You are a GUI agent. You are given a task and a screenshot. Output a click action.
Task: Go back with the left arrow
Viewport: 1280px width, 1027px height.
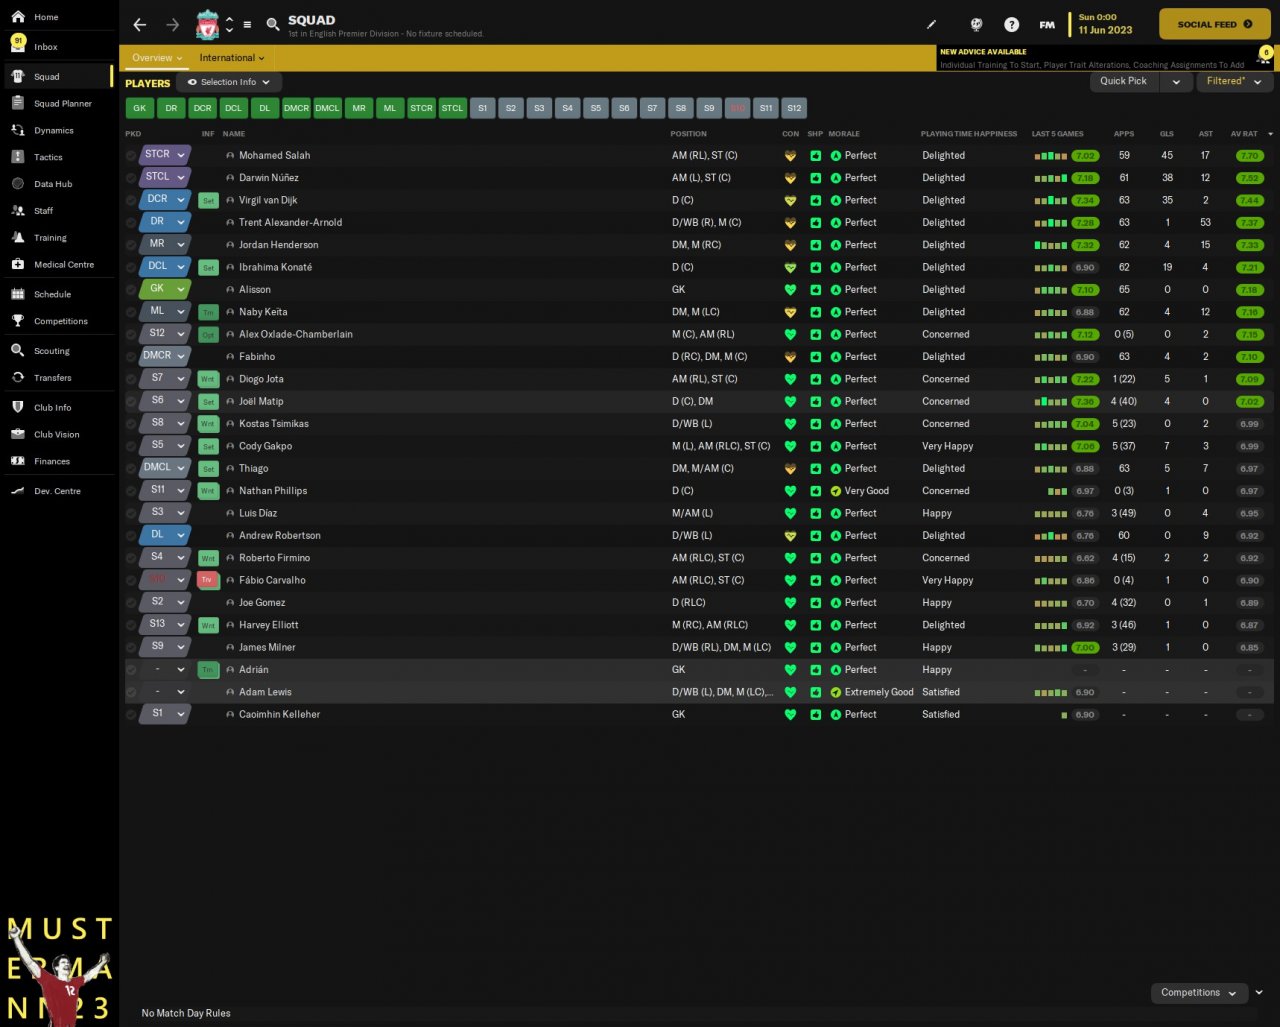pyautogui.click(x=140, y=25)
